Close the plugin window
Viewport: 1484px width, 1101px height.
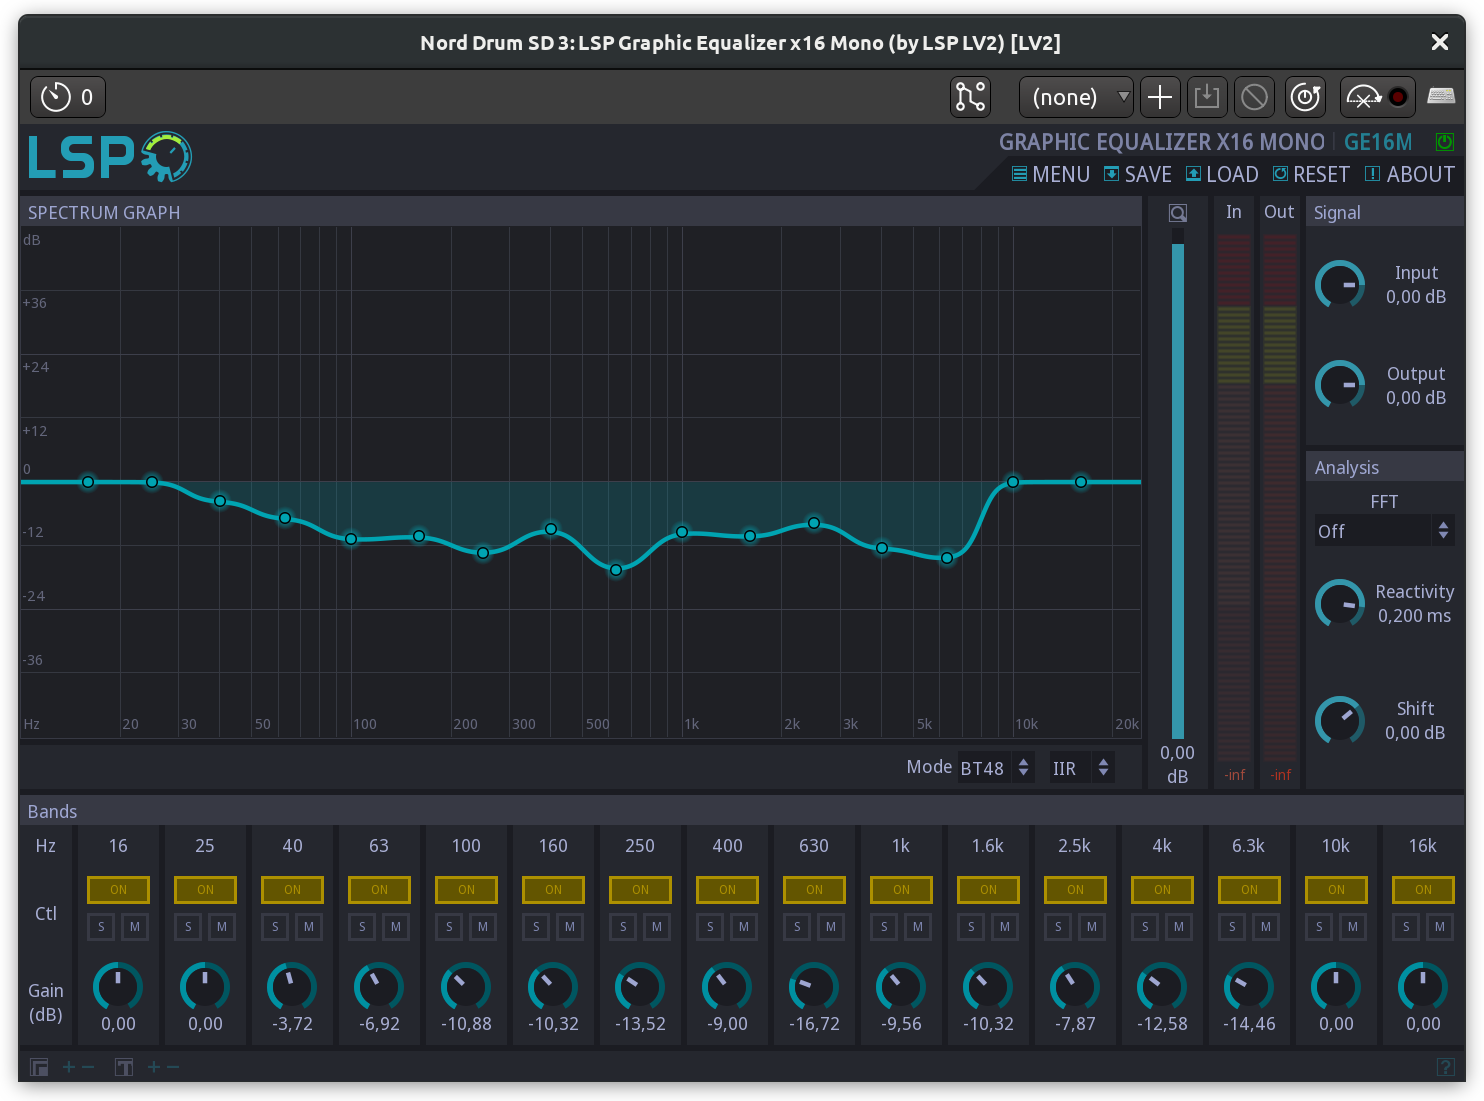pyautogui.click(x=1440, y=42)
